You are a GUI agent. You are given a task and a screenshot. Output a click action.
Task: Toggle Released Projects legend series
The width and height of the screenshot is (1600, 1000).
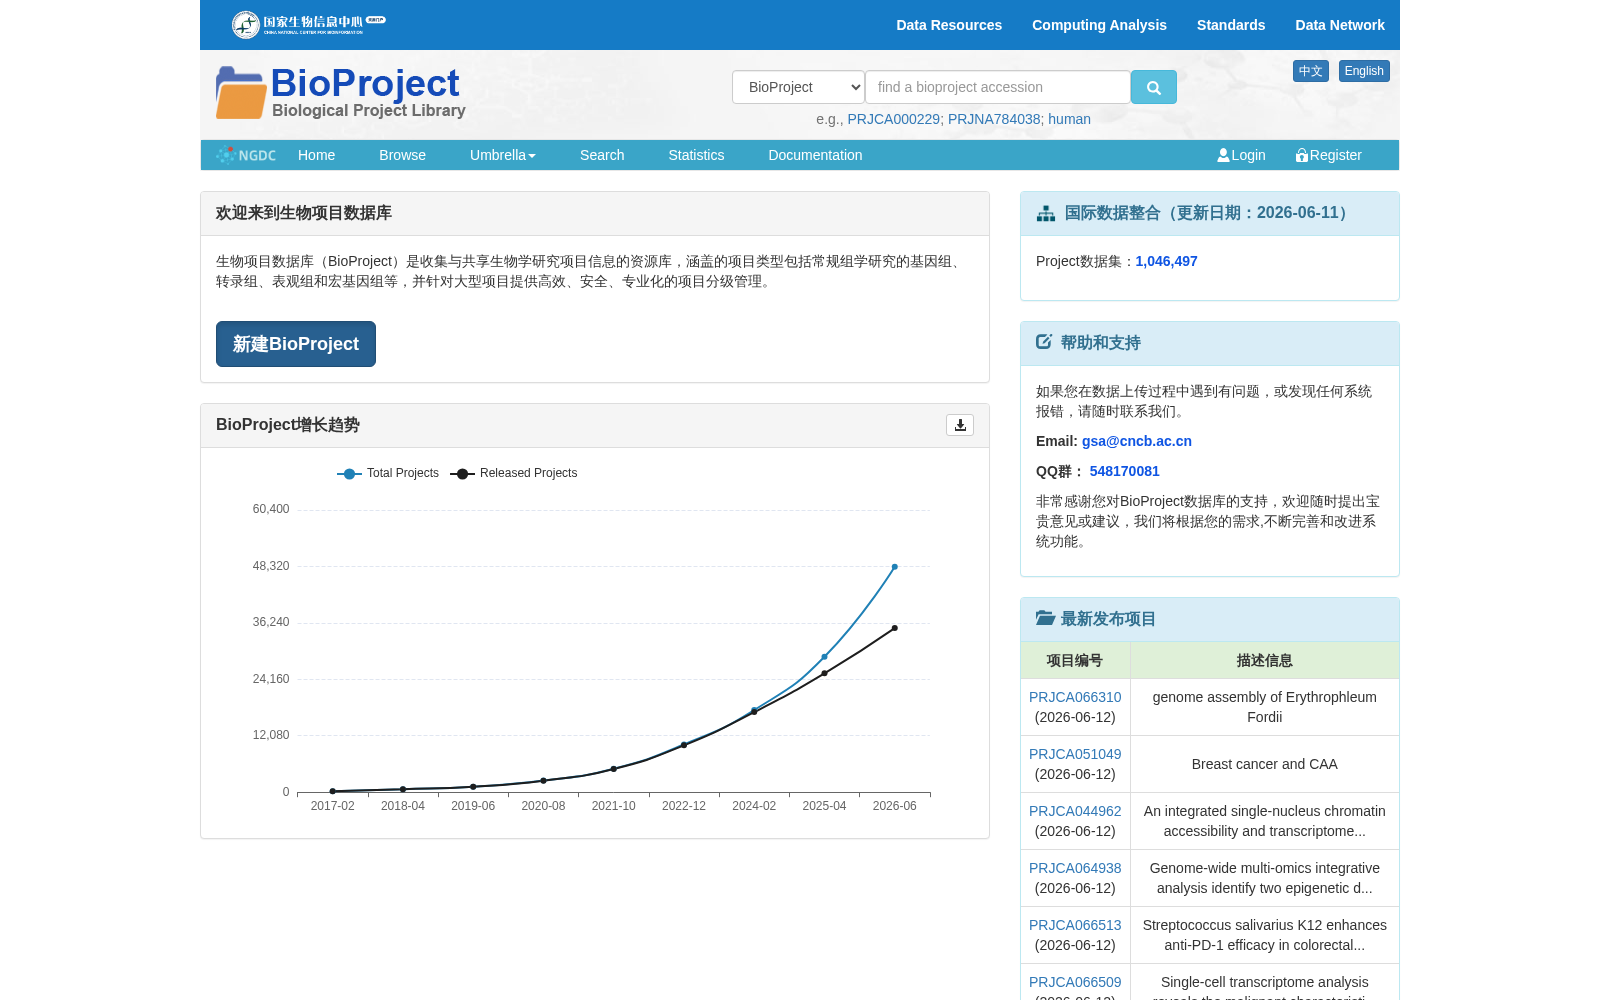514,473
